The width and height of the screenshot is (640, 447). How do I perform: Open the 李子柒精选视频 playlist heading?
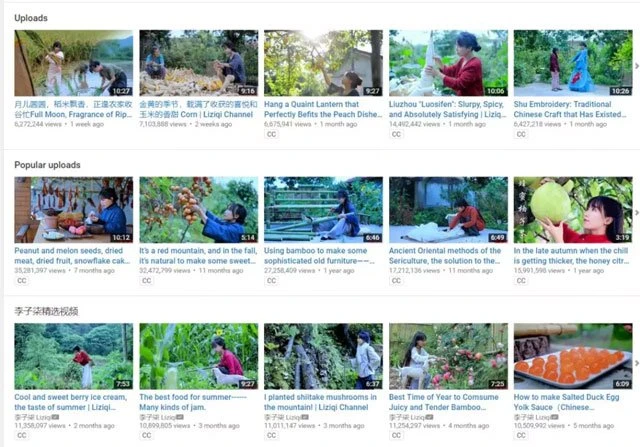click(46, 311)
